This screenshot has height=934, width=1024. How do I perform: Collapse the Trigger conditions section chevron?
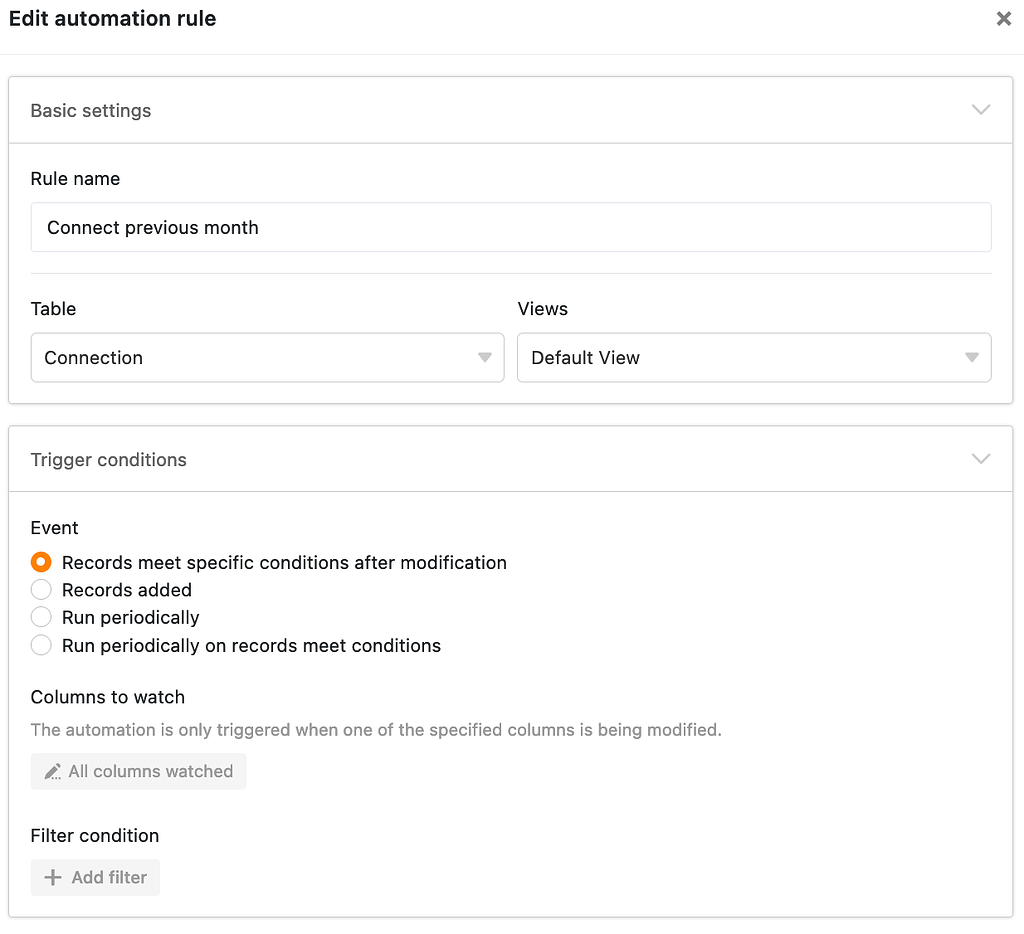[981, 459]
